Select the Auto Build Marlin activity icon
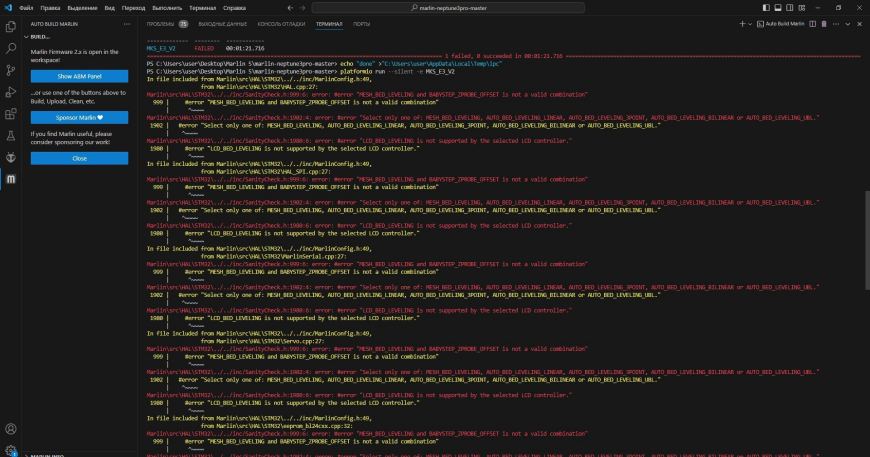Image resolution: width=870 pixels, height=457 pixels. (11, 179)
